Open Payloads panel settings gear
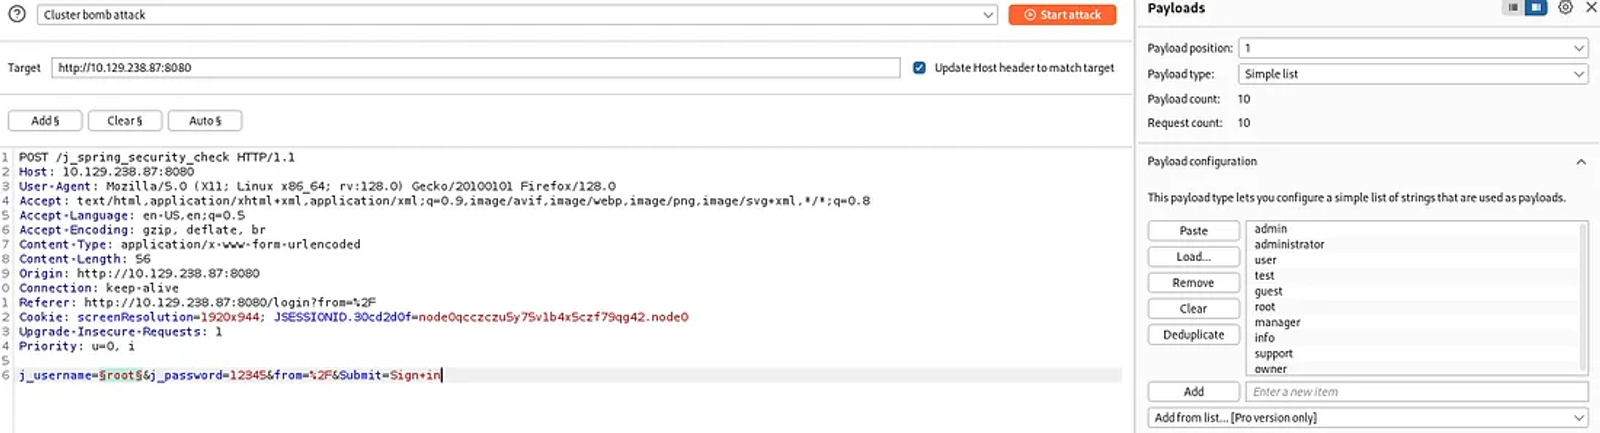The image size is (1600, 433). pos(1566,8)
